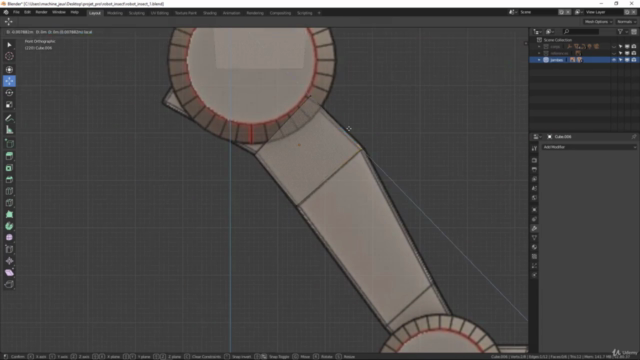Pick the Edge Slide tool

pyautogui.click(x=9, y=249)
